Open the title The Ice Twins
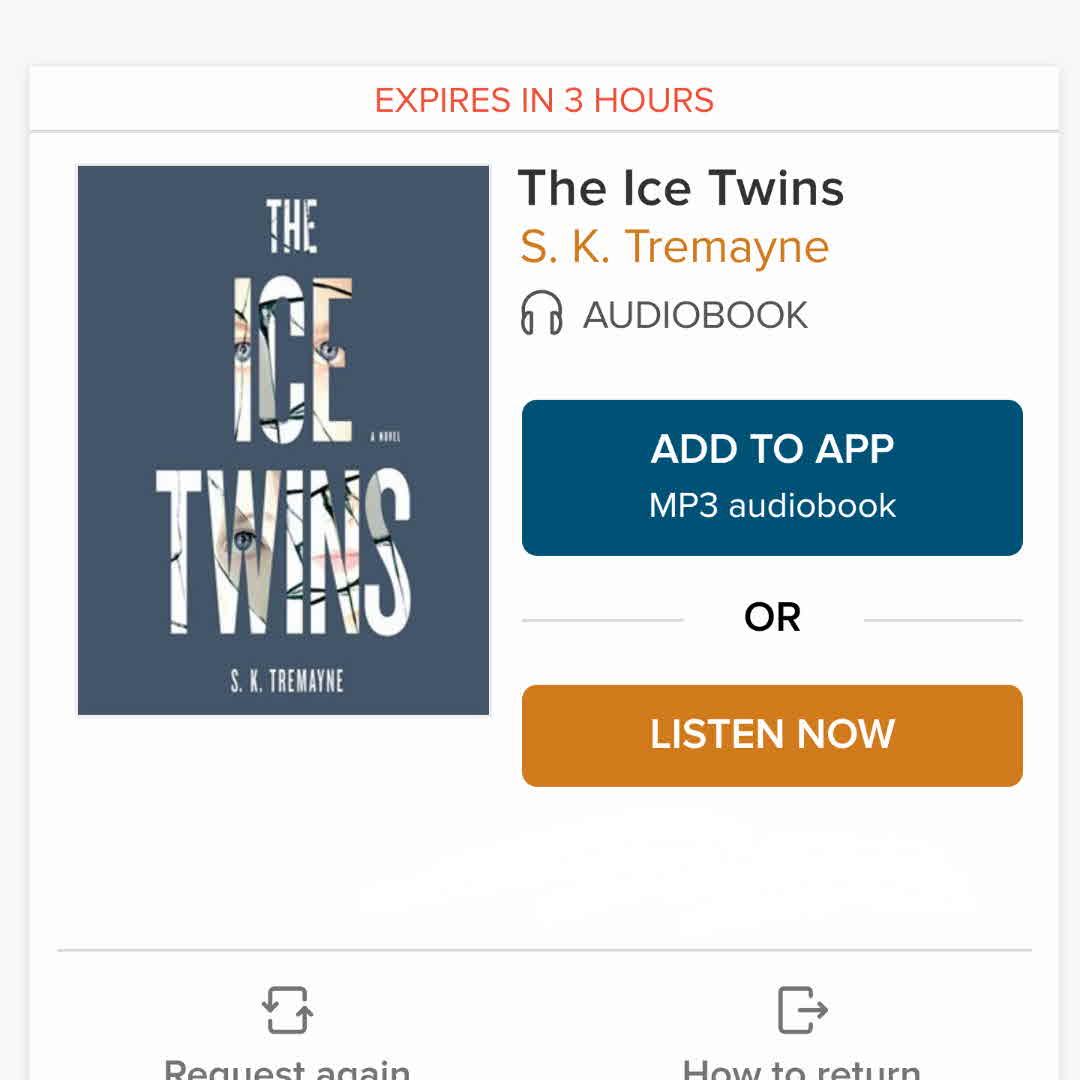This screenshot has height=1080, width=1080. (x=681, y=188)
